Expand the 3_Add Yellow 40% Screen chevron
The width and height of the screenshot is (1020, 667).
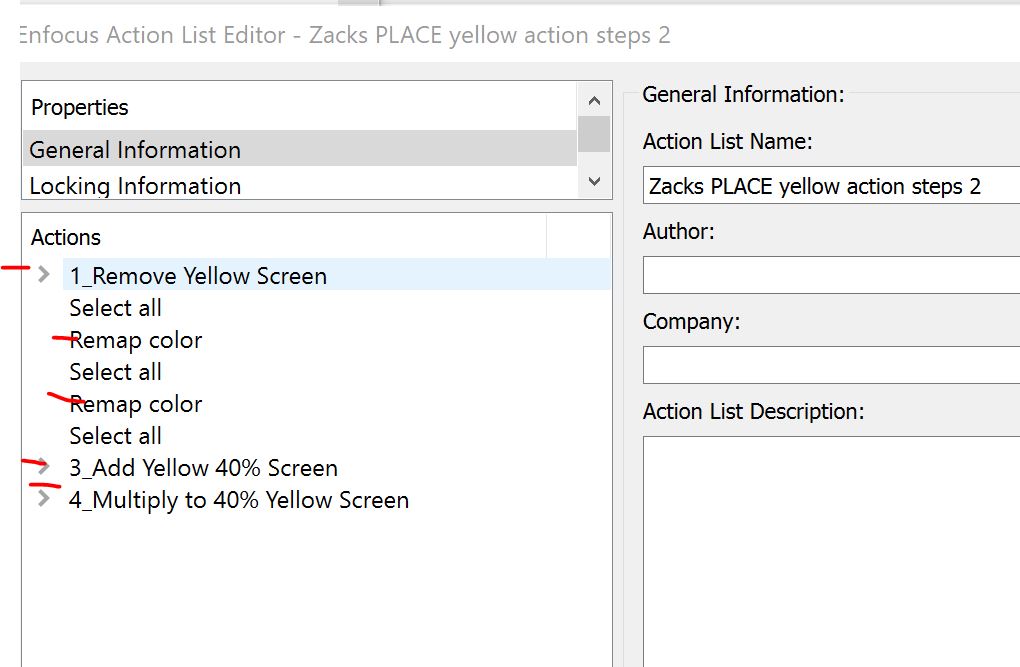43,466
